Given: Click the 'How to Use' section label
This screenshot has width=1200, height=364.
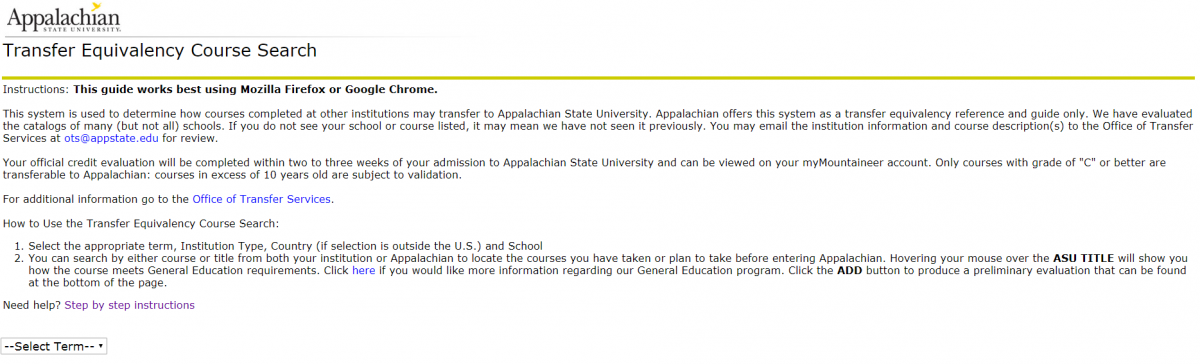Looking at the screenshot, I should (141, 223).
